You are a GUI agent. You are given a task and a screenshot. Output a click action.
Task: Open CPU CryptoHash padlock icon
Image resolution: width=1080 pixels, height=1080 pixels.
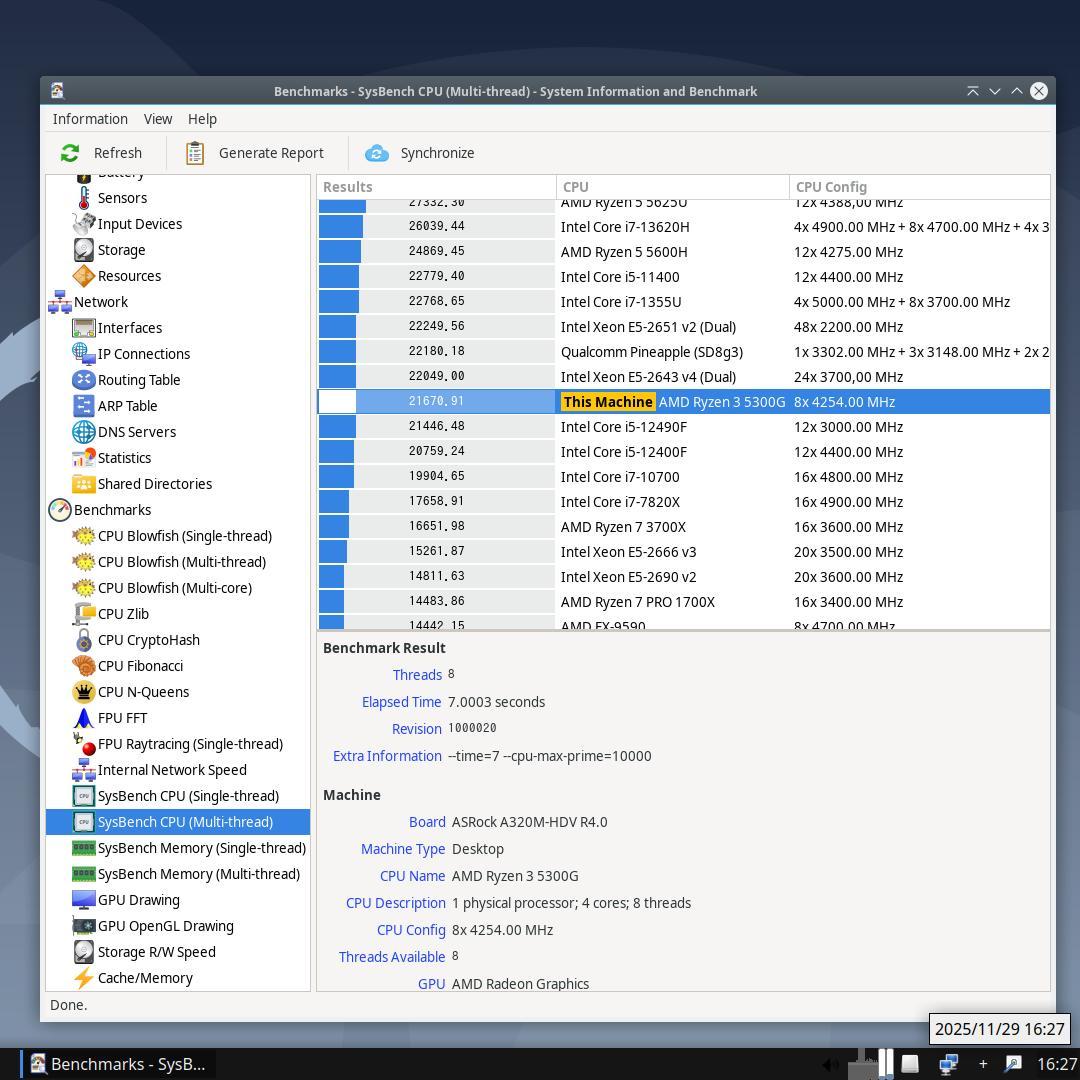(x=84, y=640)
